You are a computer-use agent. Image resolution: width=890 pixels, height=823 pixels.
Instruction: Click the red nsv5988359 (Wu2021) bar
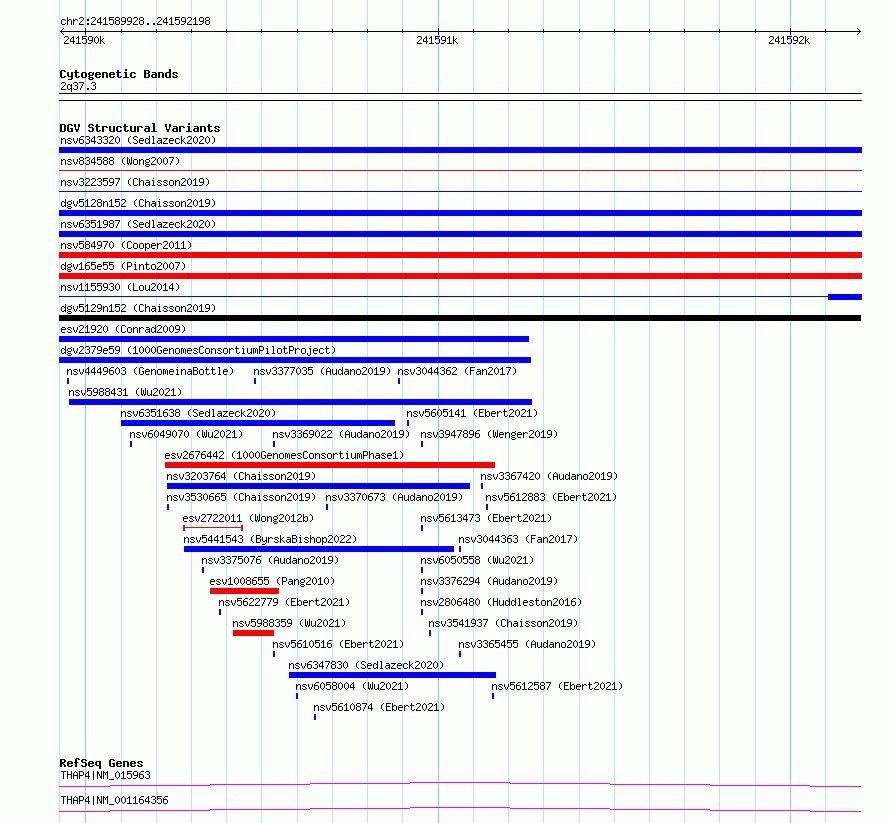[x=253, y=633]
